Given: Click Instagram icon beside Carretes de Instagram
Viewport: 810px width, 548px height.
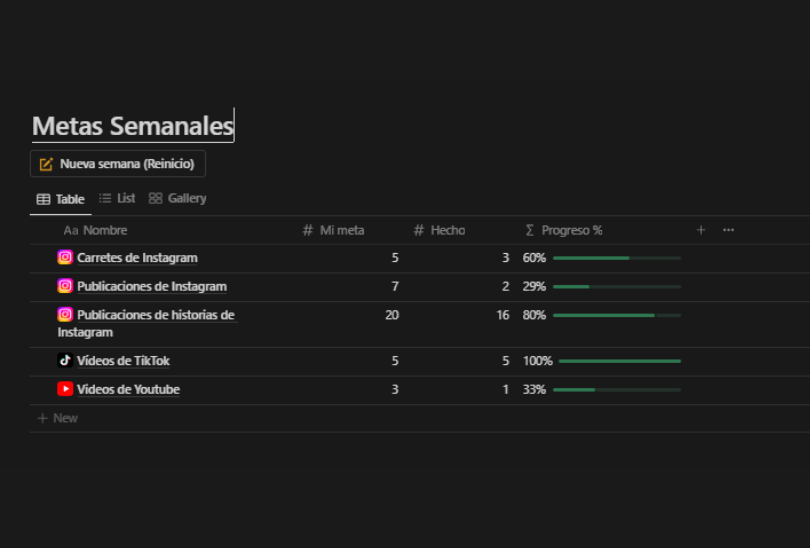Looking at the screenshot, I should [x=65, y=258].
